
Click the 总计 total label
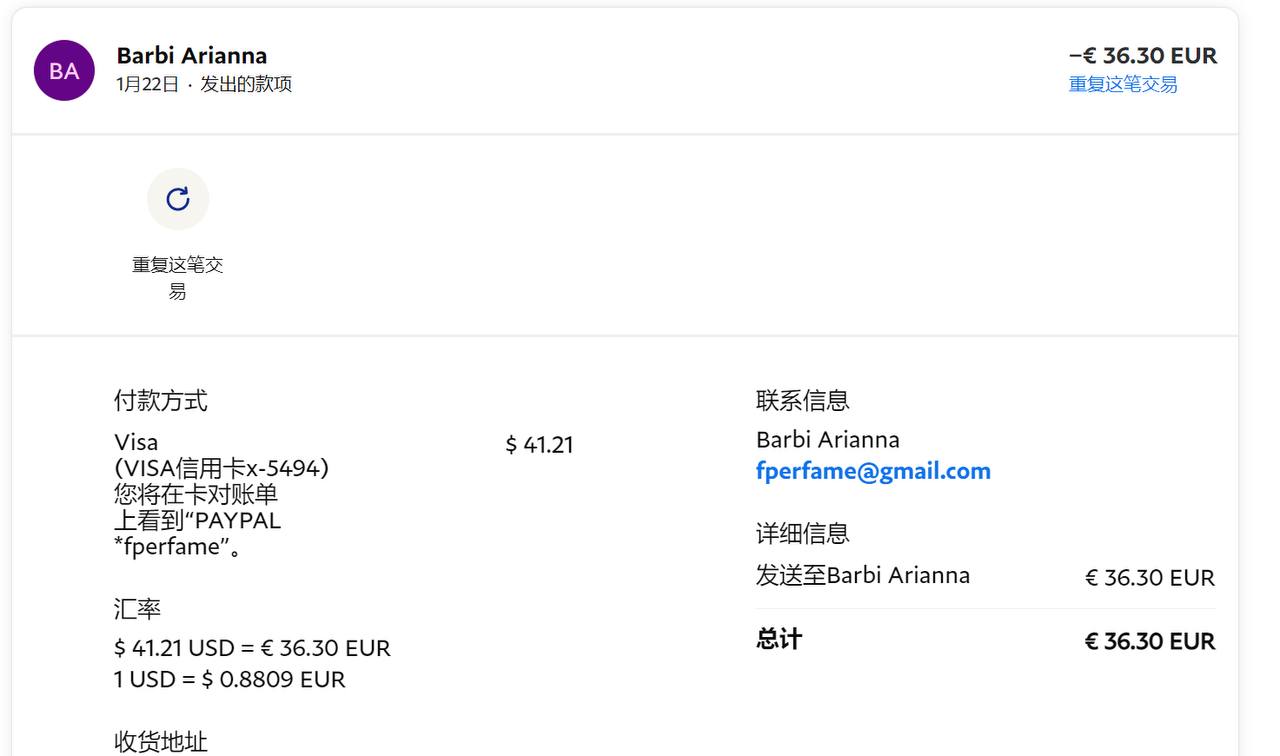click(x=779, y=640)
